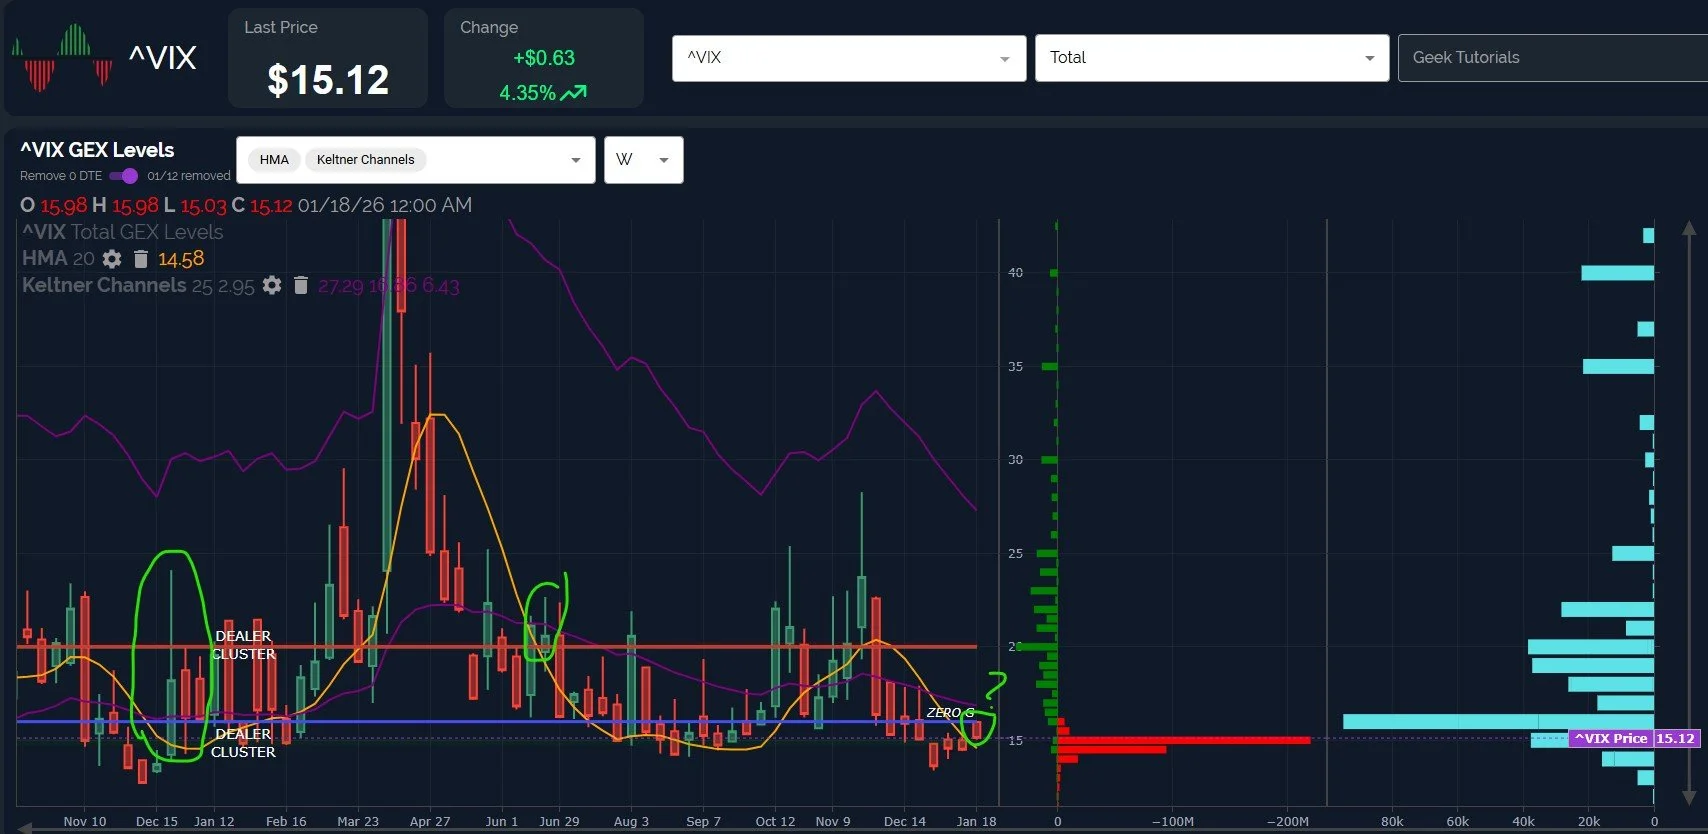Screen dimensions: 1708x834
Task: Click the right-side vertical range scrollbar
Action: tap(1689, 512)
